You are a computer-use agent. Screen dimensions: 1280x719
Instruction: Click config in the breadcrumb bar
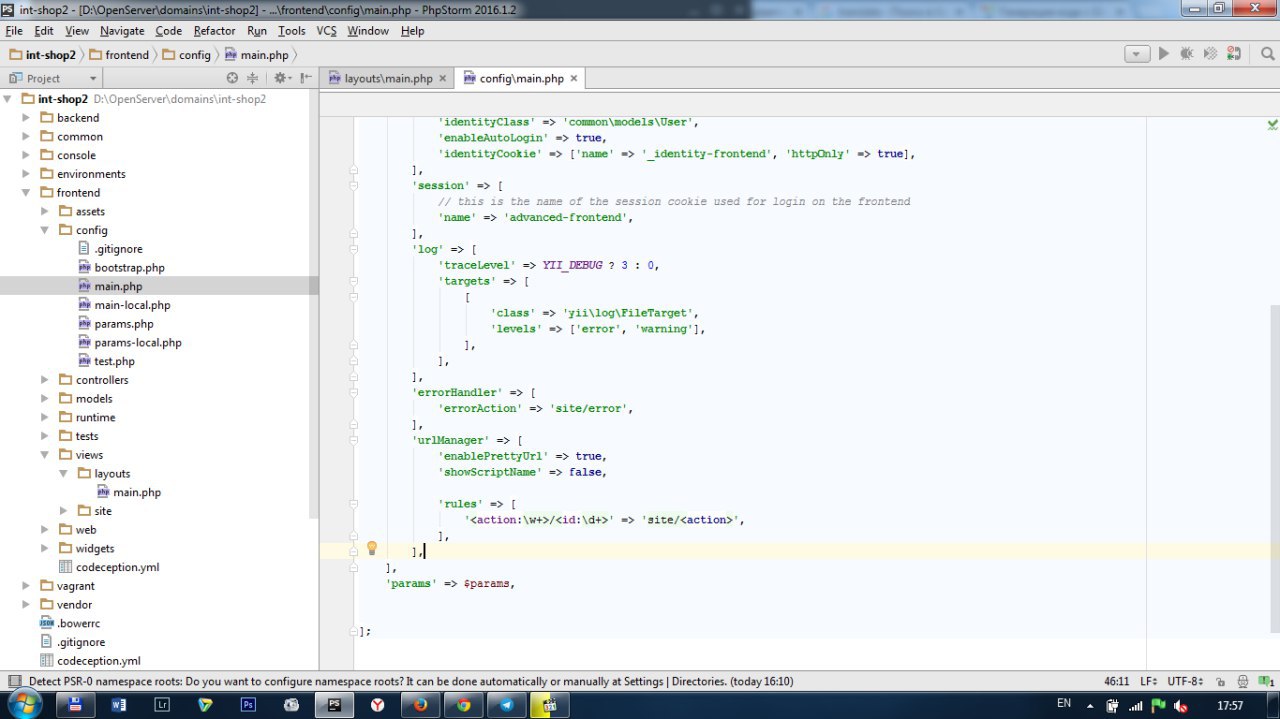click(x=194, y=55)
